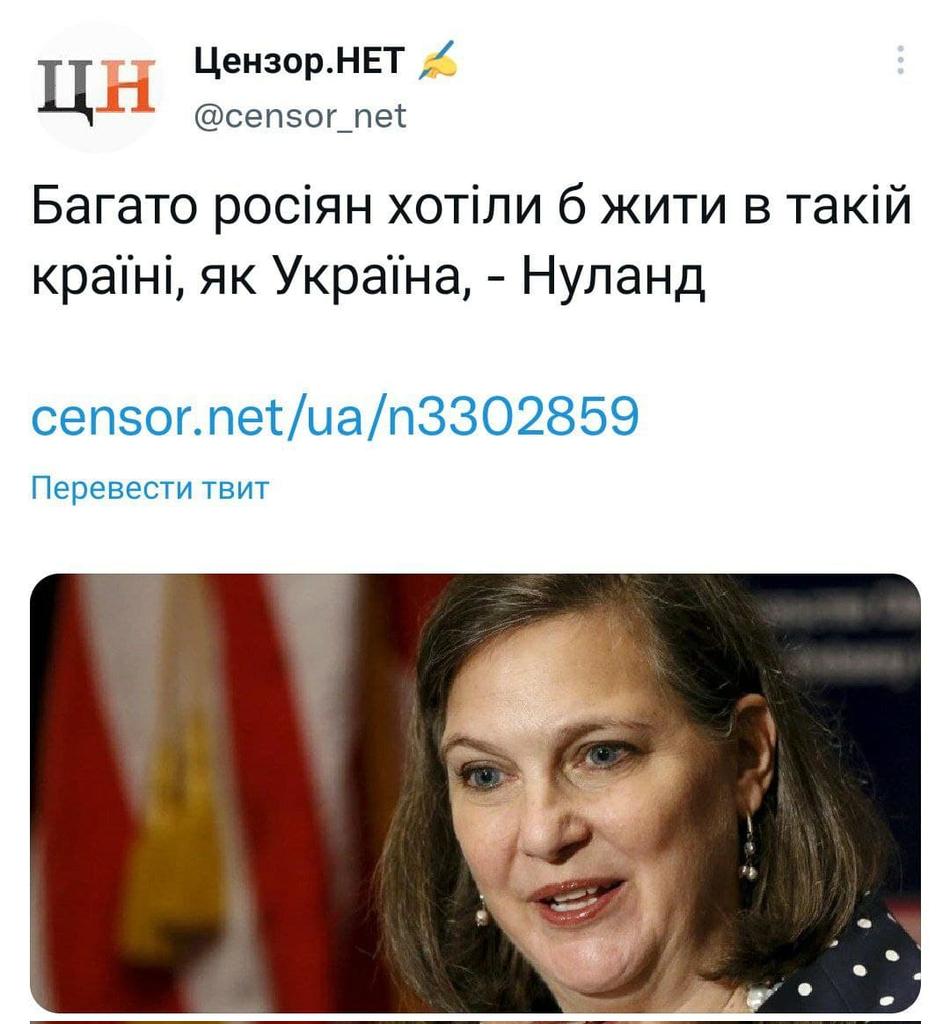The image size is (950, 1024).
Task: Click the word Україна in the tweet
Action: 371,278
